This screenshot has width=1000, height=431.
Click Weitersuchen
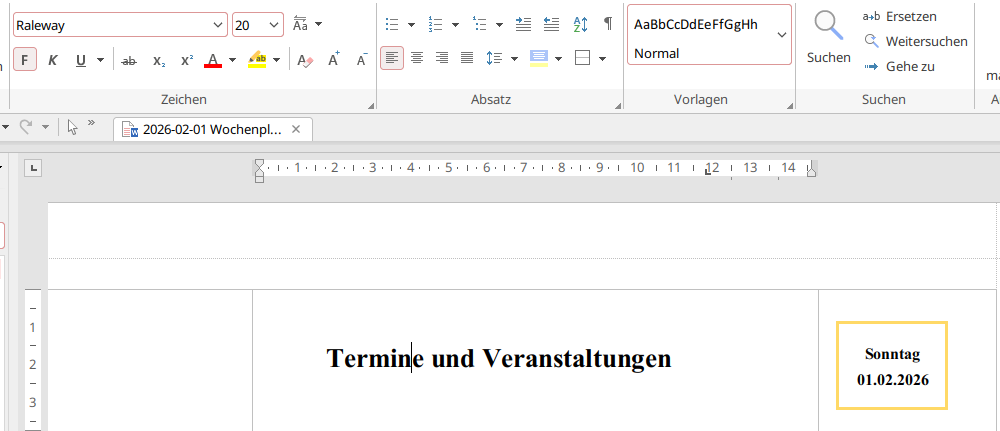point(916,41)
